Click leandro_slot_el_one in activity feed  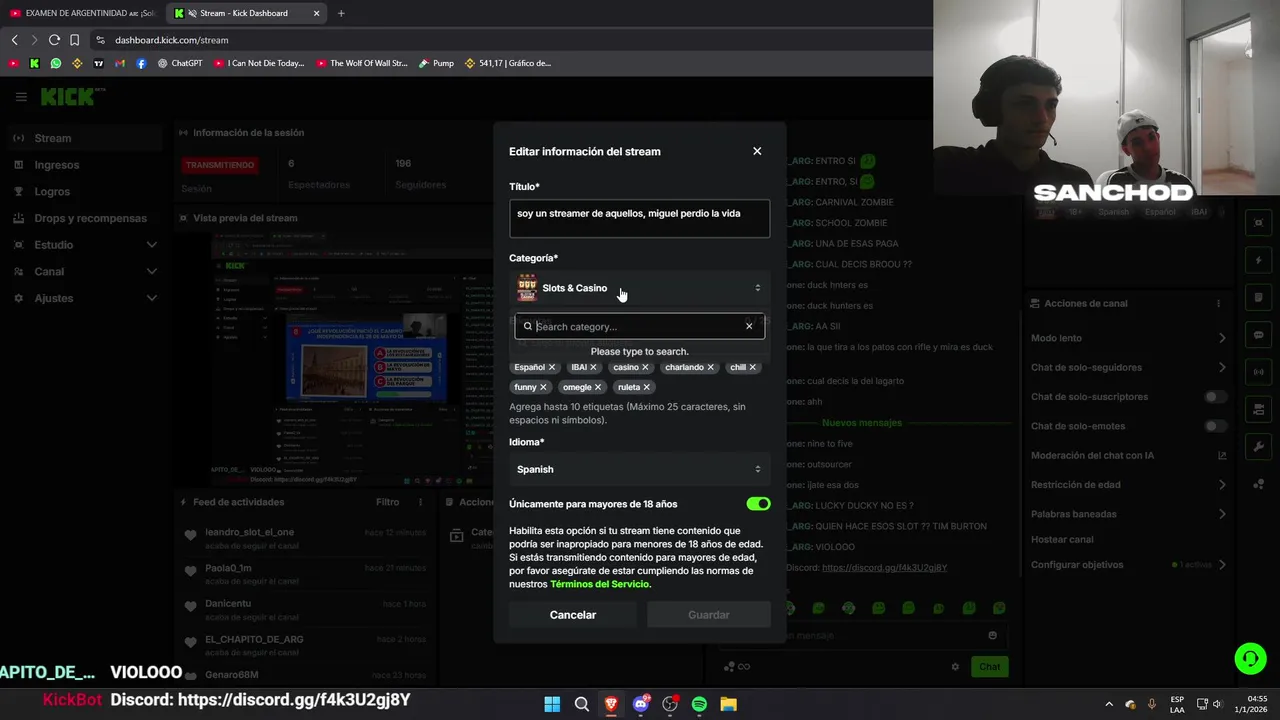tap(250, 532)
